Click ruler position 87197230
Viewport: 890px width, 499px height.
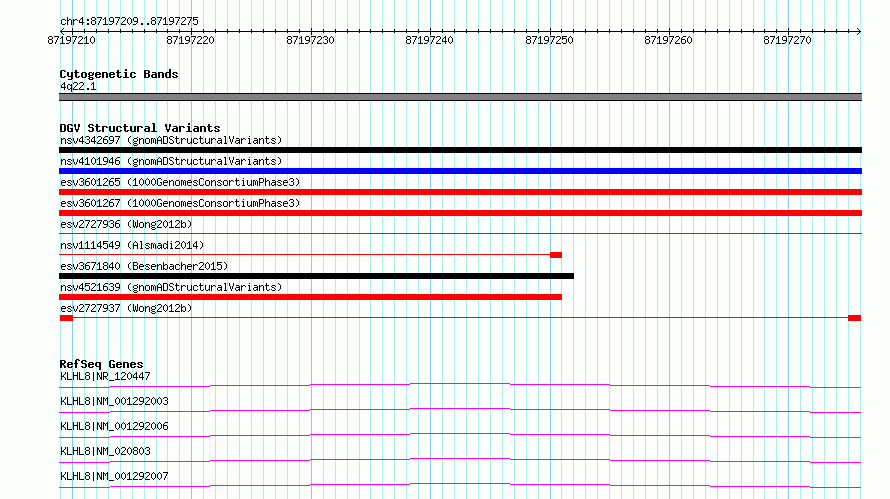[x=310, y=40]
